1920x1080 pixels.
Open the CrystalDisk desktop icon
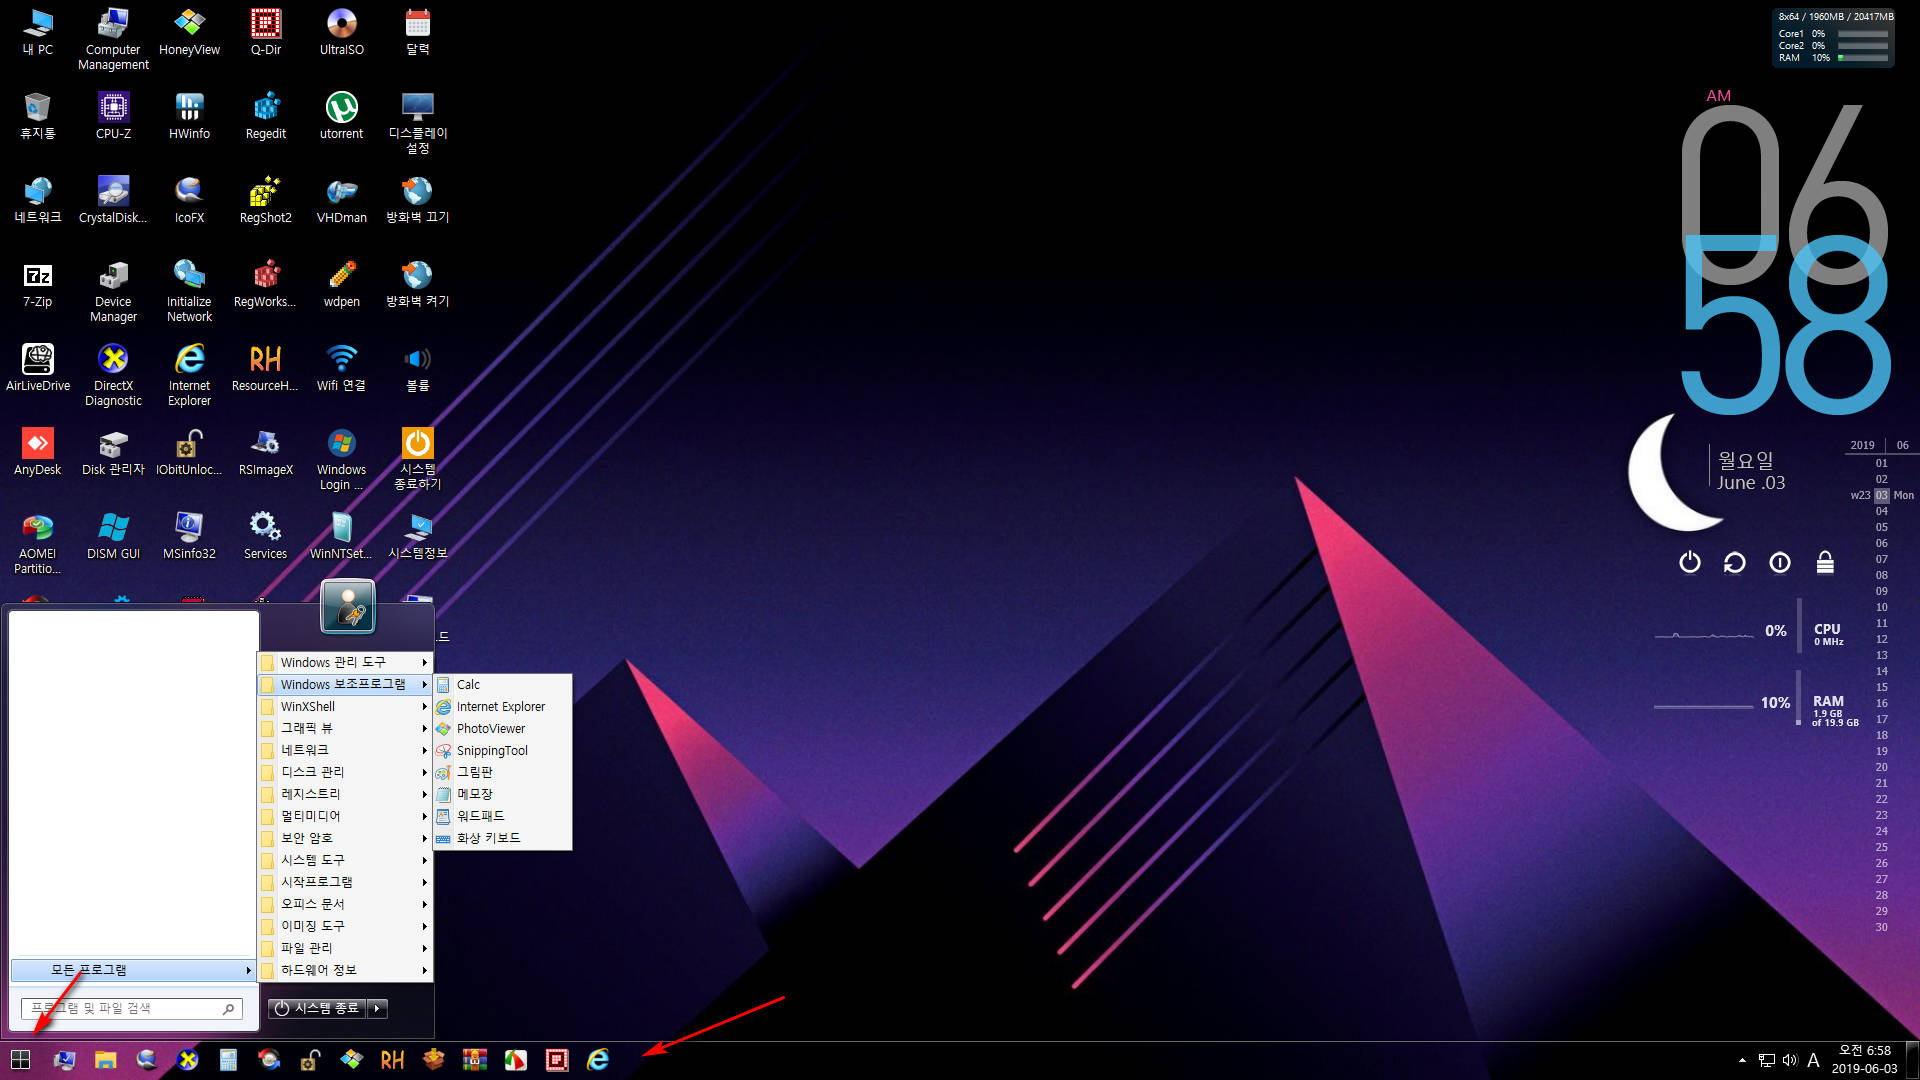coord(113,200)
